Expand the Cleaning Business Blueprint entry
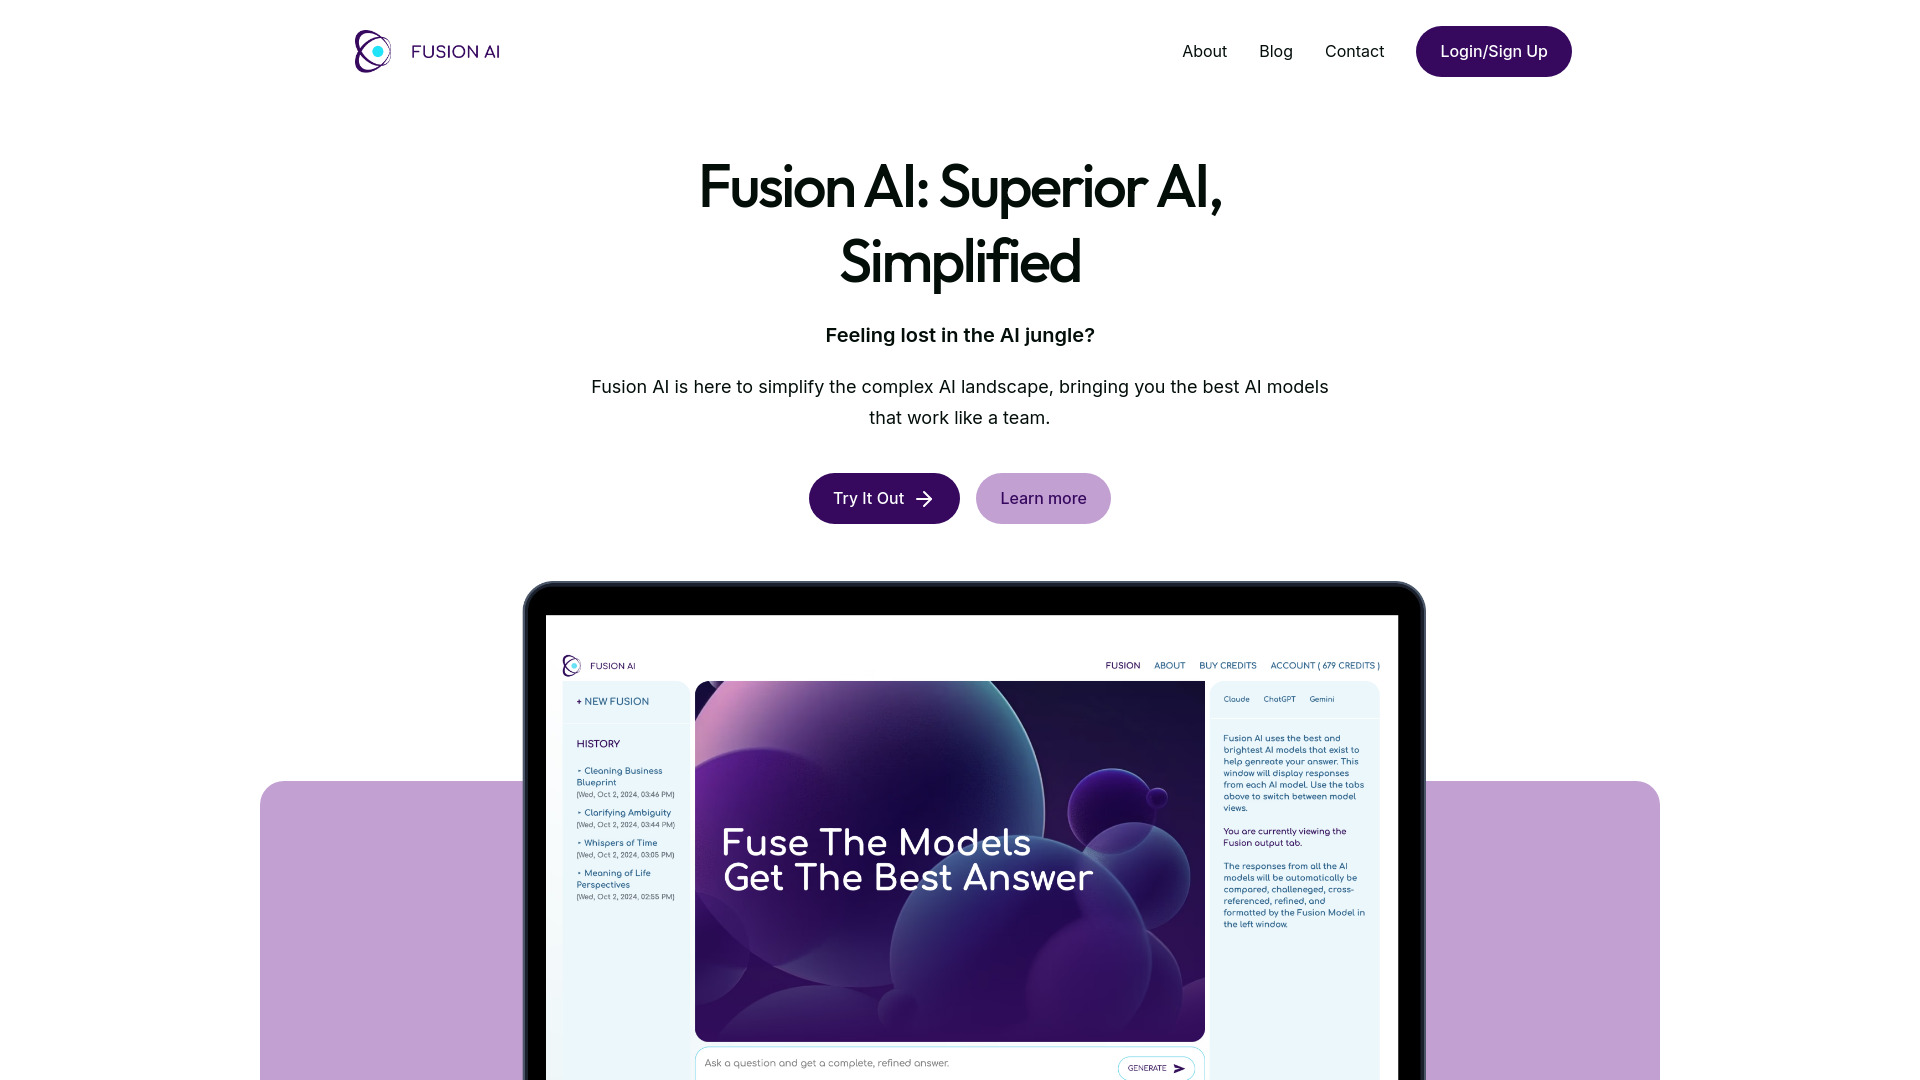The image size is (1920, 1080). coord(620,775)
